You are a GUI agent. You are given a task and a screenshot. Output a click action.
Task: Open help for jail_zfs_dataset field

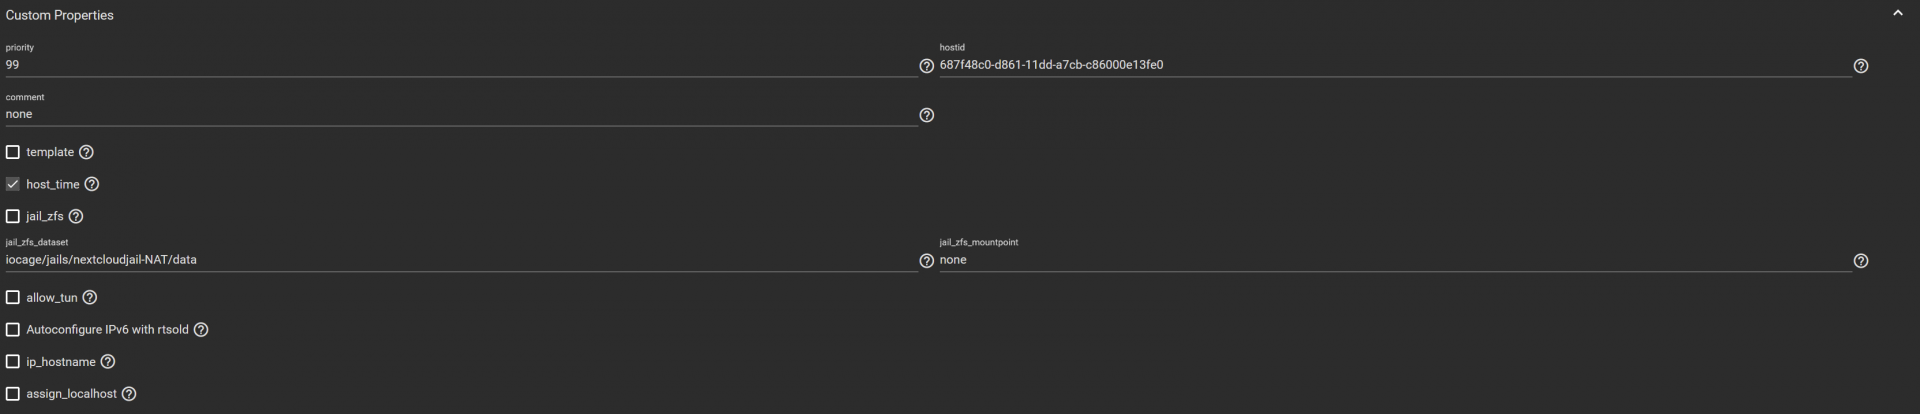coord(926,261)
